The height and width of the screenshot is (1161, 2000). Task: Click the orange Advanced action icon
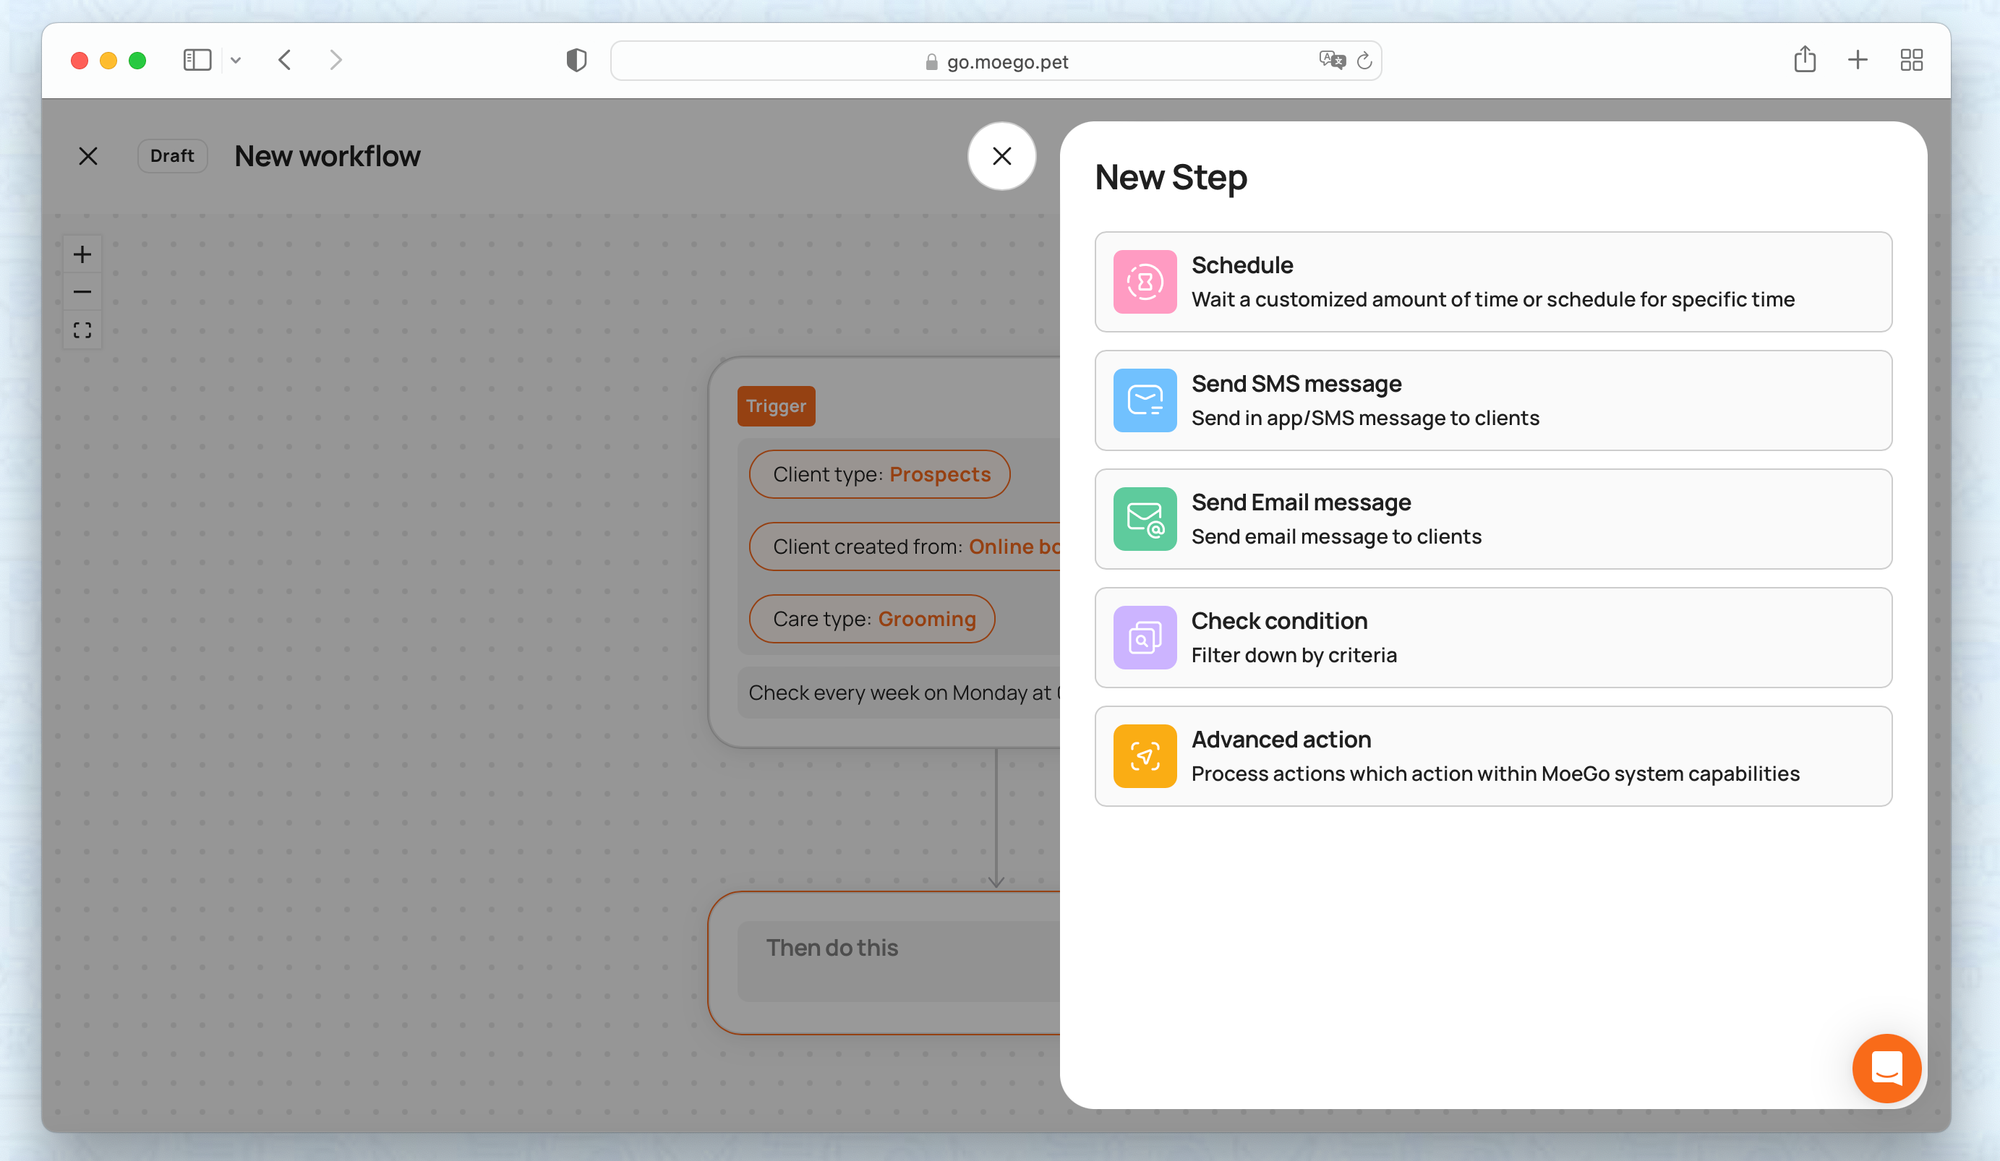point(1144,756)
